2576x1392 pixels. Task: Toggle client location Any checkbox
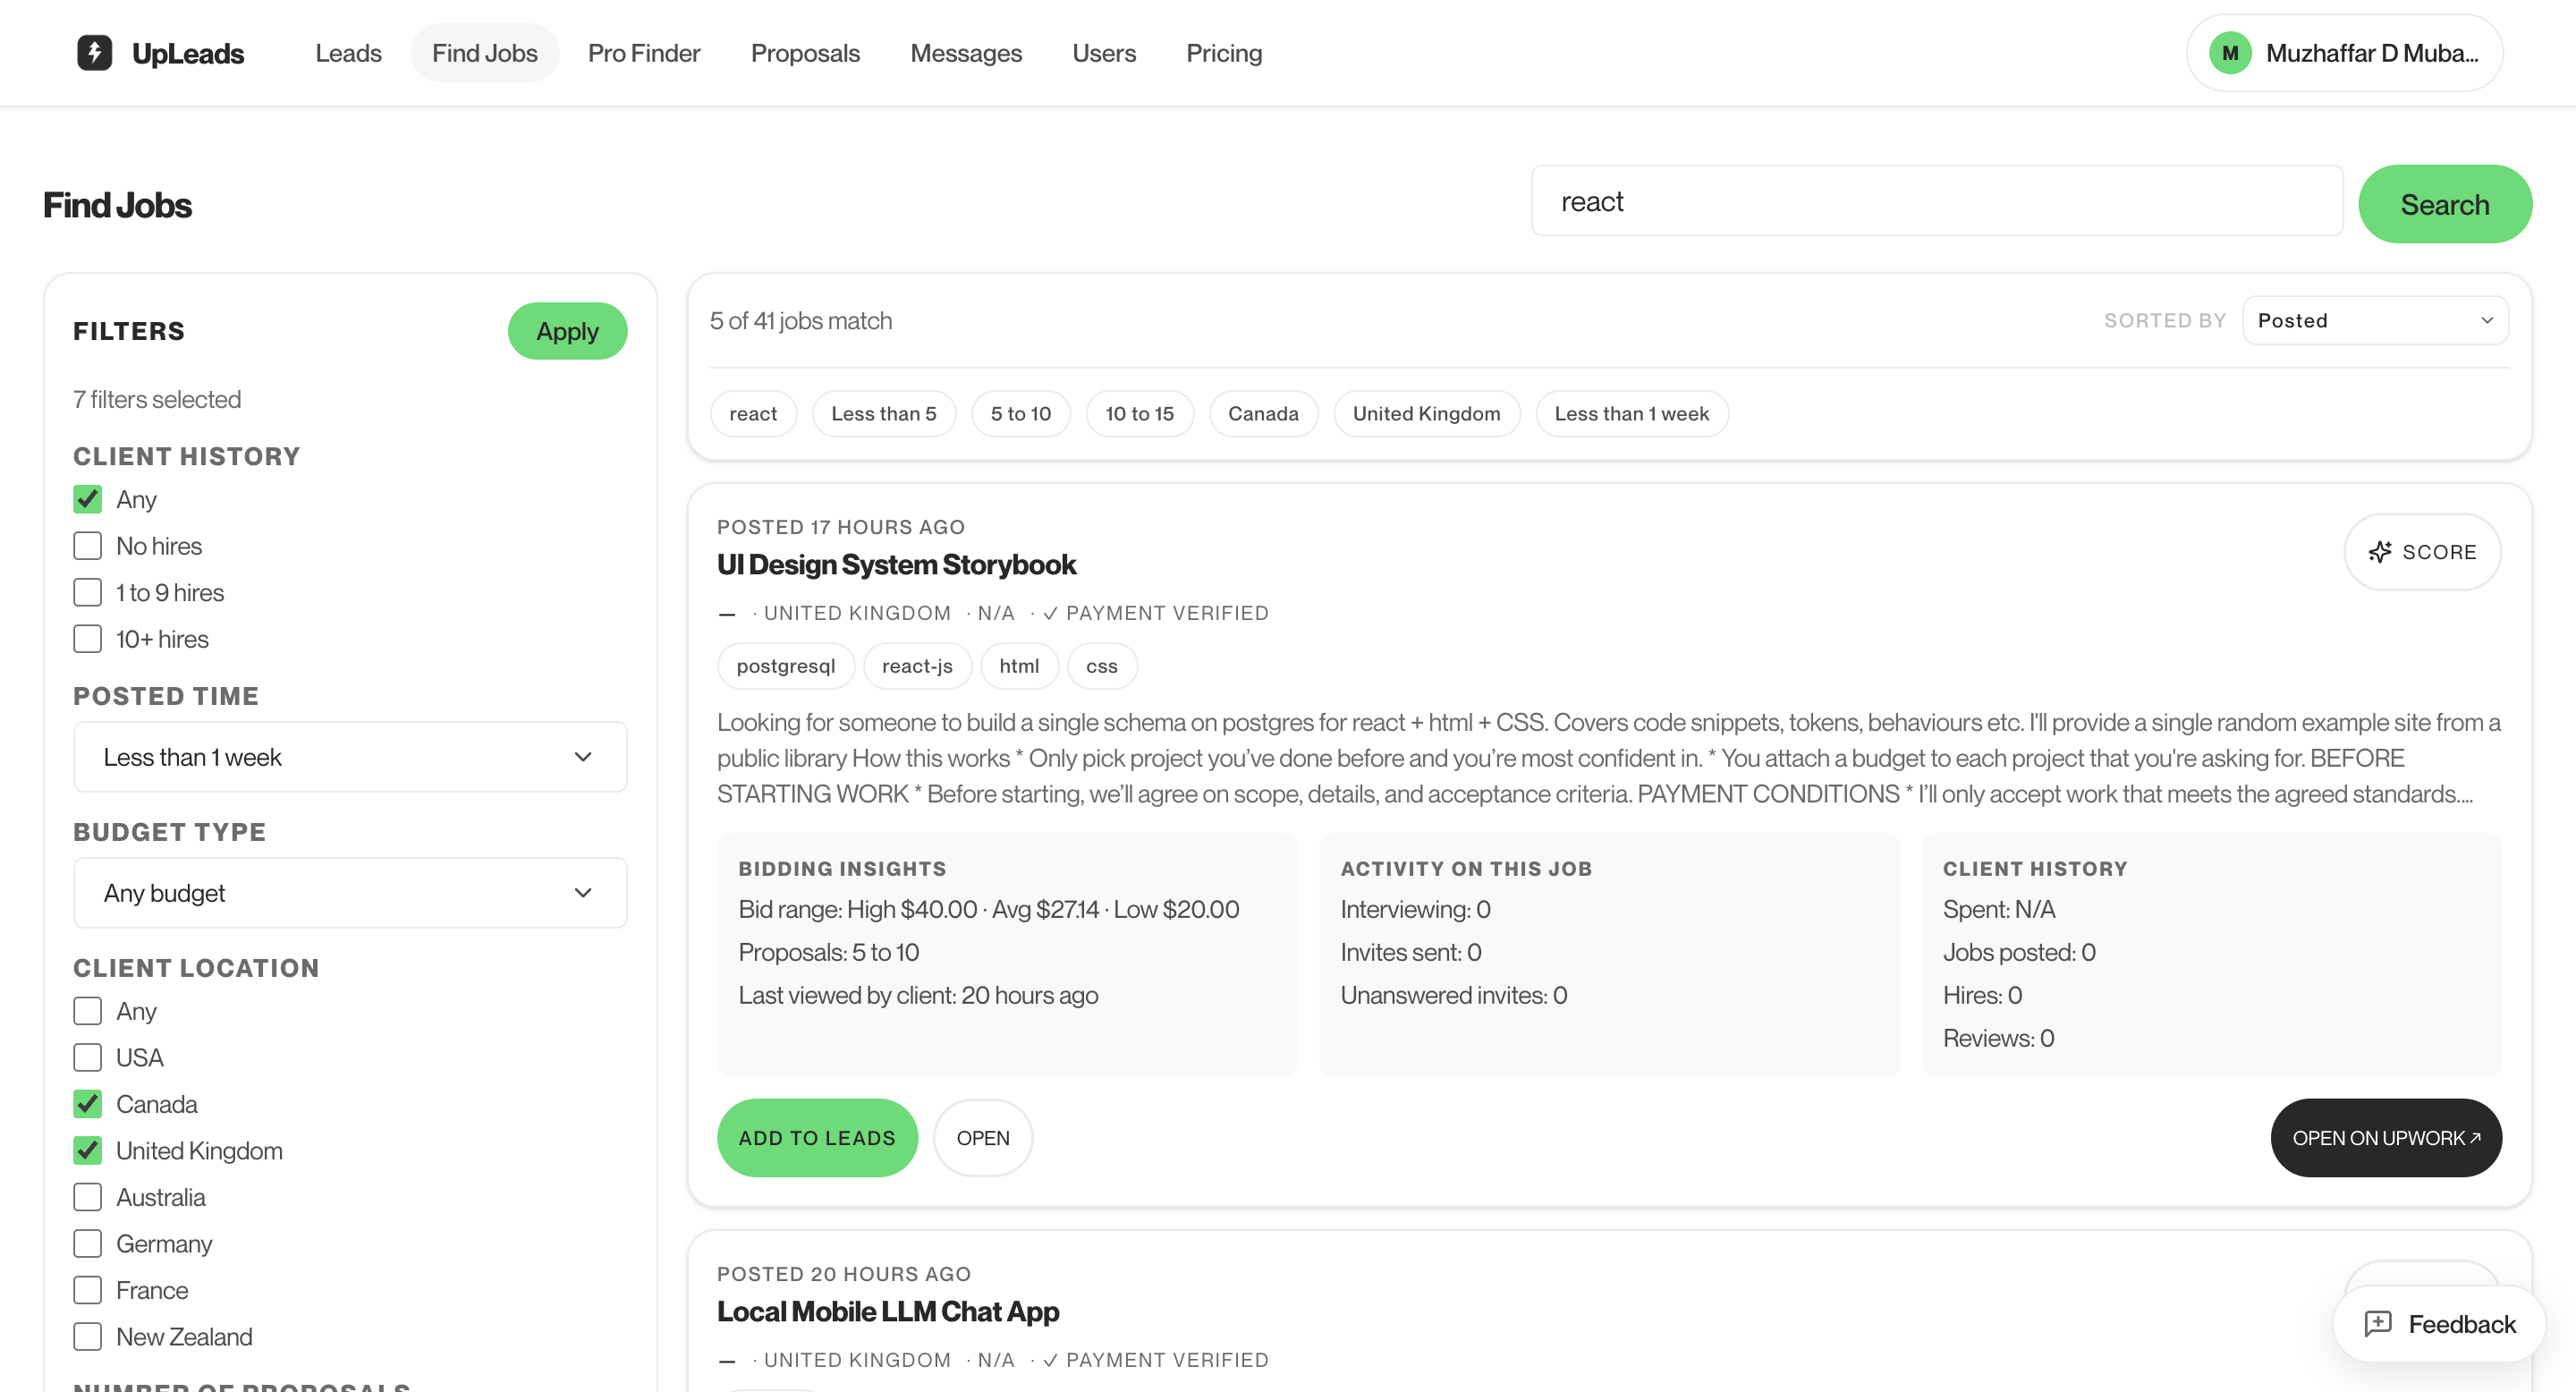pyautogui.click(x=88, y=1011)
